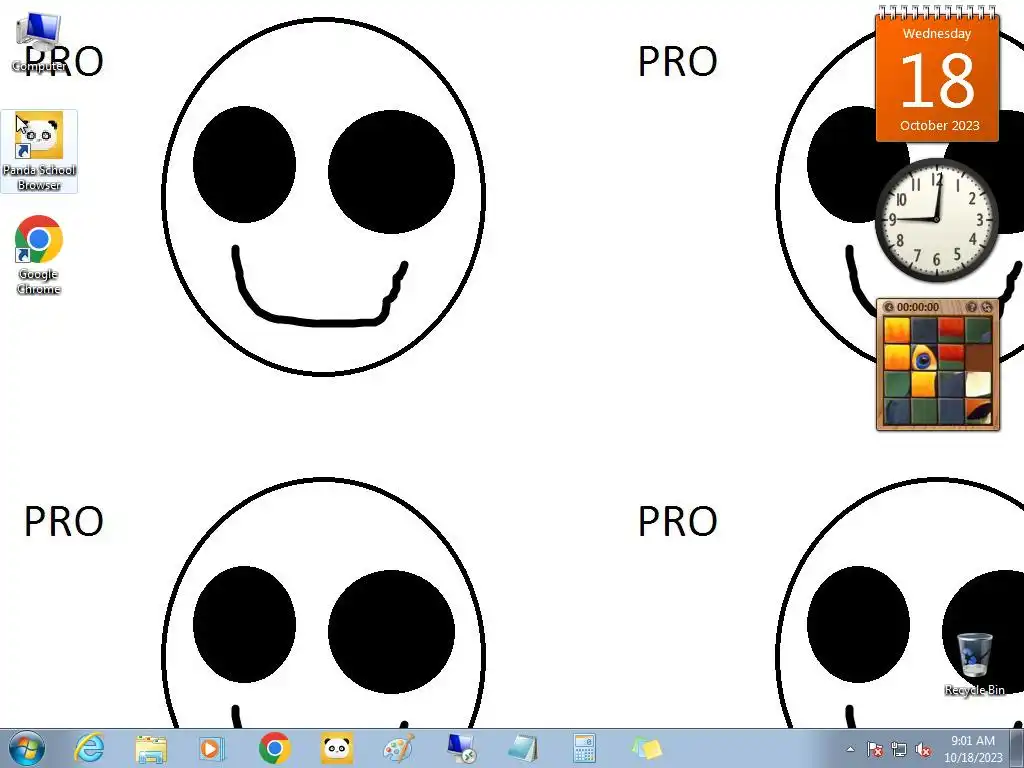The width and height of the screenshot is (1024, 768).
Task: Open Windows Explorer folder in taskbar
Action: (x=151, y=748)
